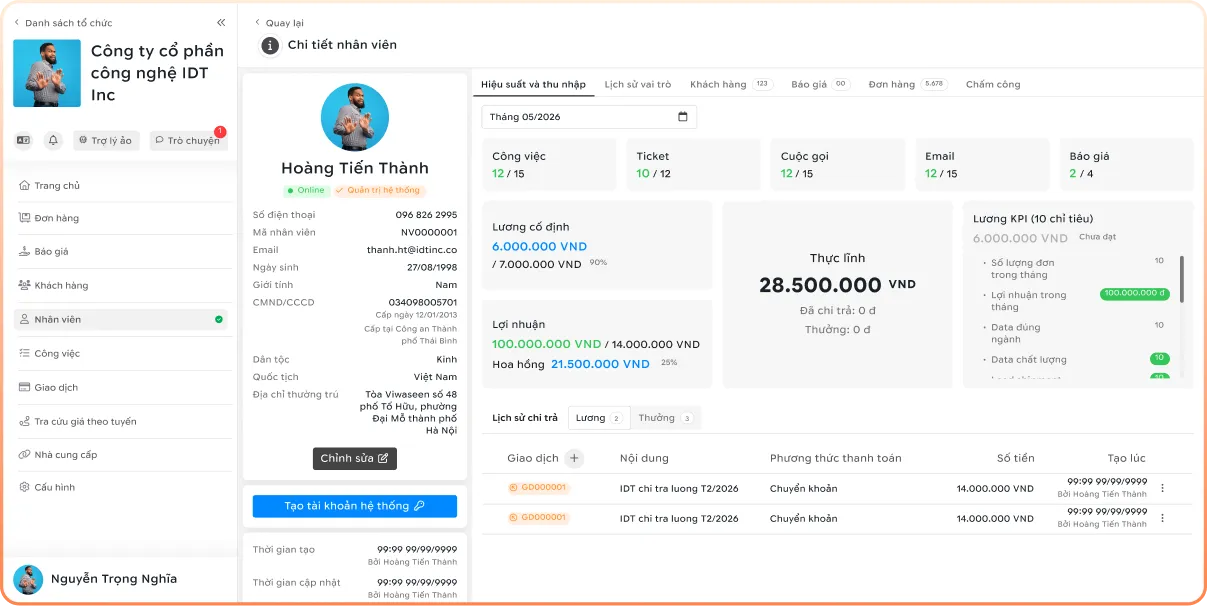Click Hoàng Tiến Thành's profile avatar
Screen dimensions: 1207x606
tap(355, 118)
